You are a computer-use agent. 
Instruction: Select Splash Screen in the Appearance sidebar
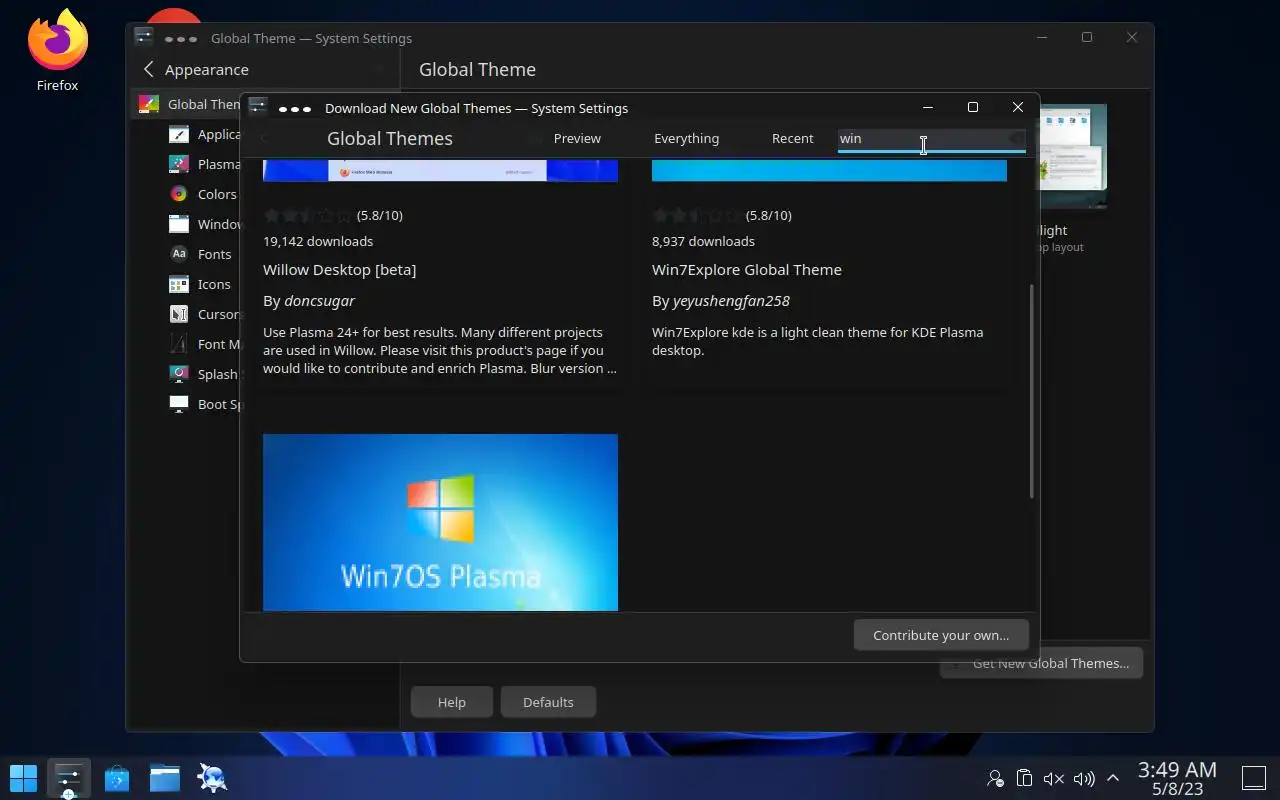(x=207, y=374)
